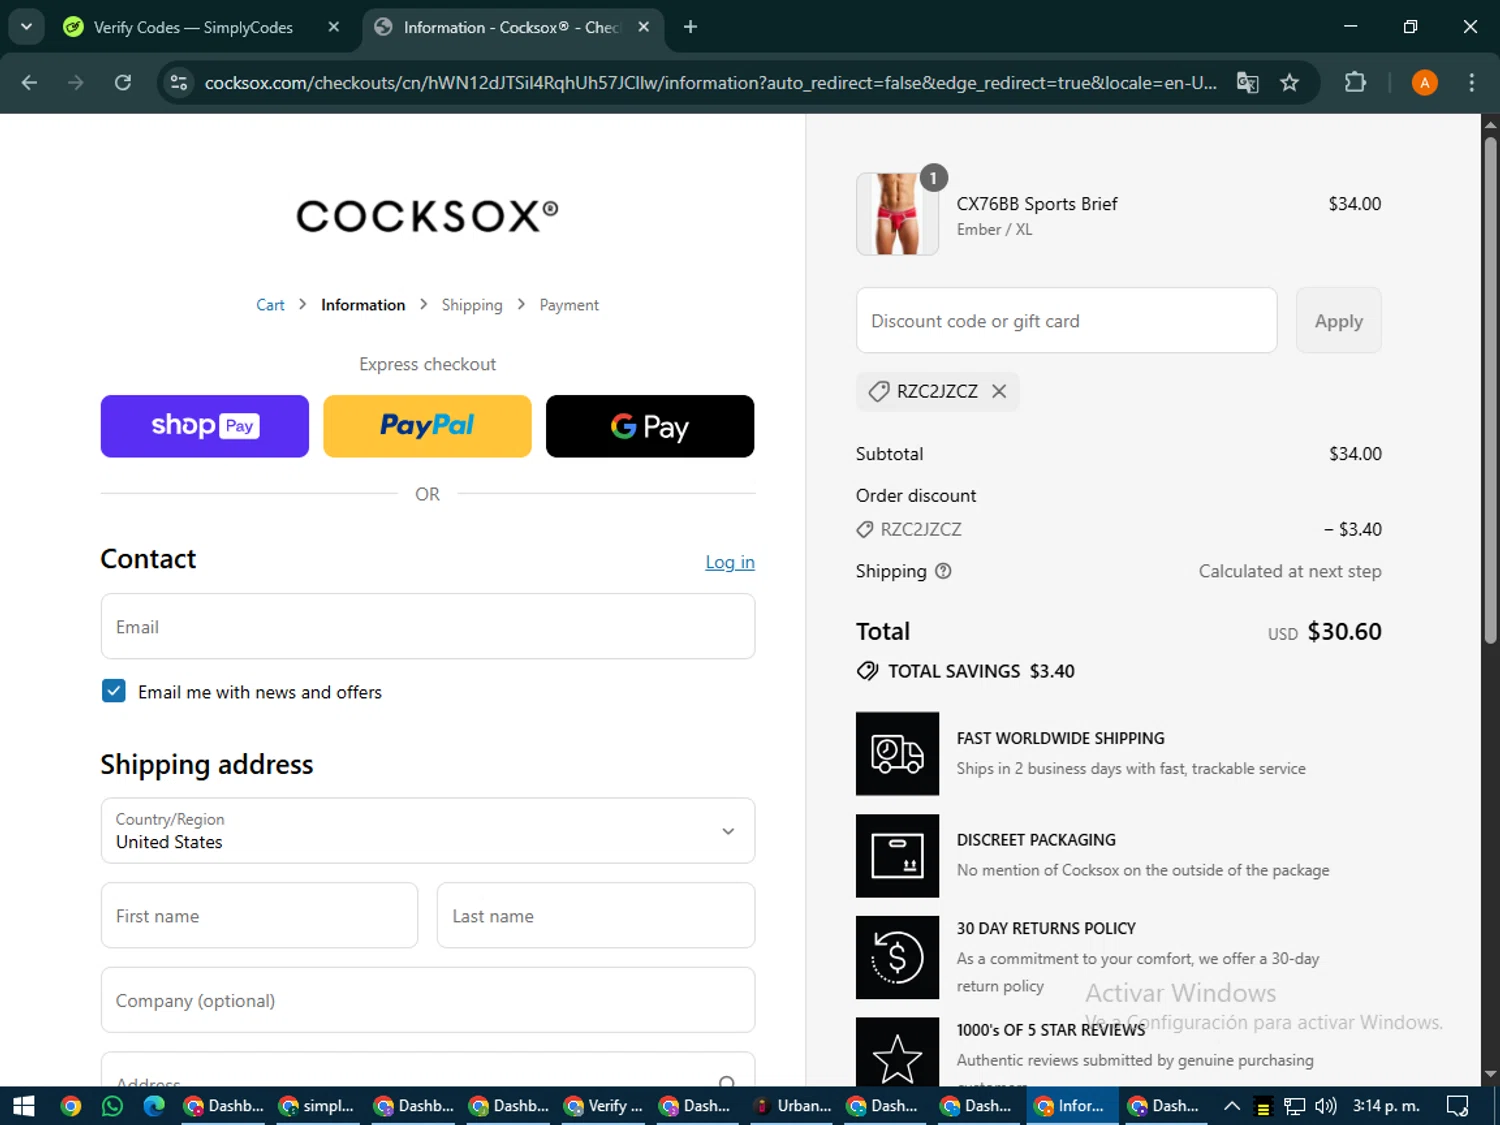This screenshot has width=1500, height=1125.
Task: Open the Chrome profile avatar
Action: (1424, 83)
